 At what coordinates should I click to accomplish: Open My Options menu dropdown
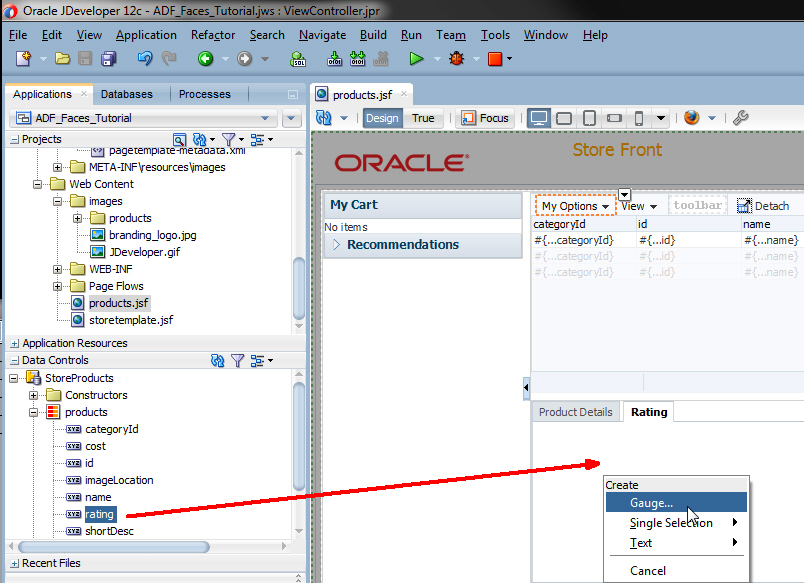pyautogui.click(x=575, y=206)
